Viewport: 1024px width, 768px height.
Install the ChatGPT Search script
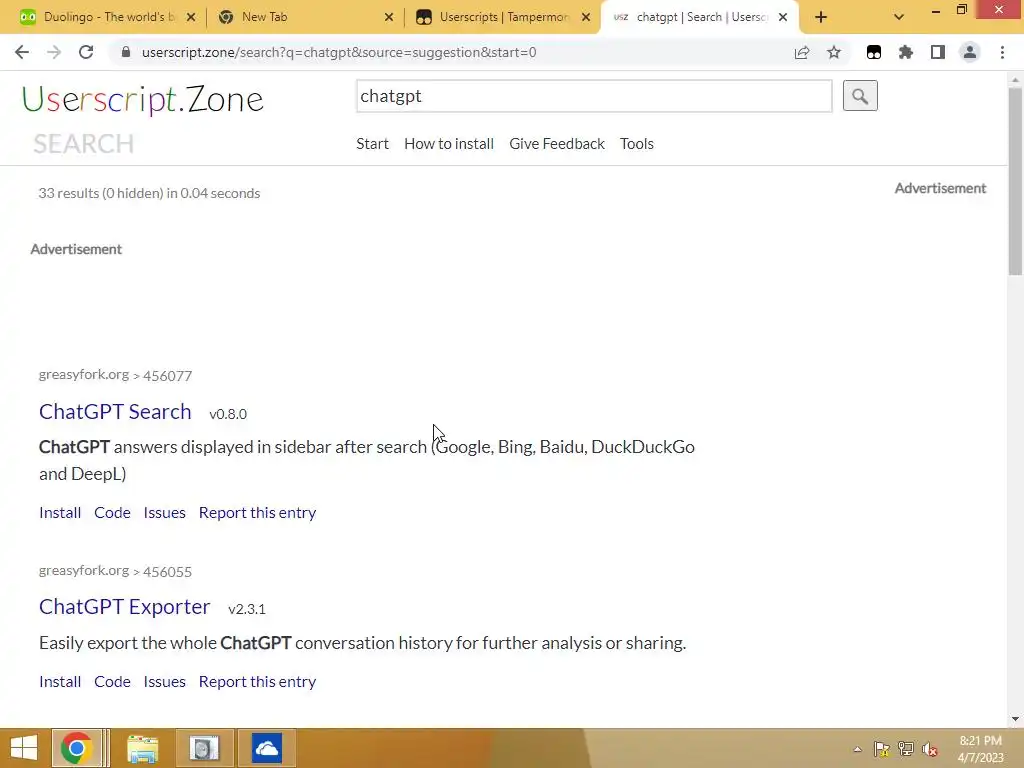(x=60, y=513)
